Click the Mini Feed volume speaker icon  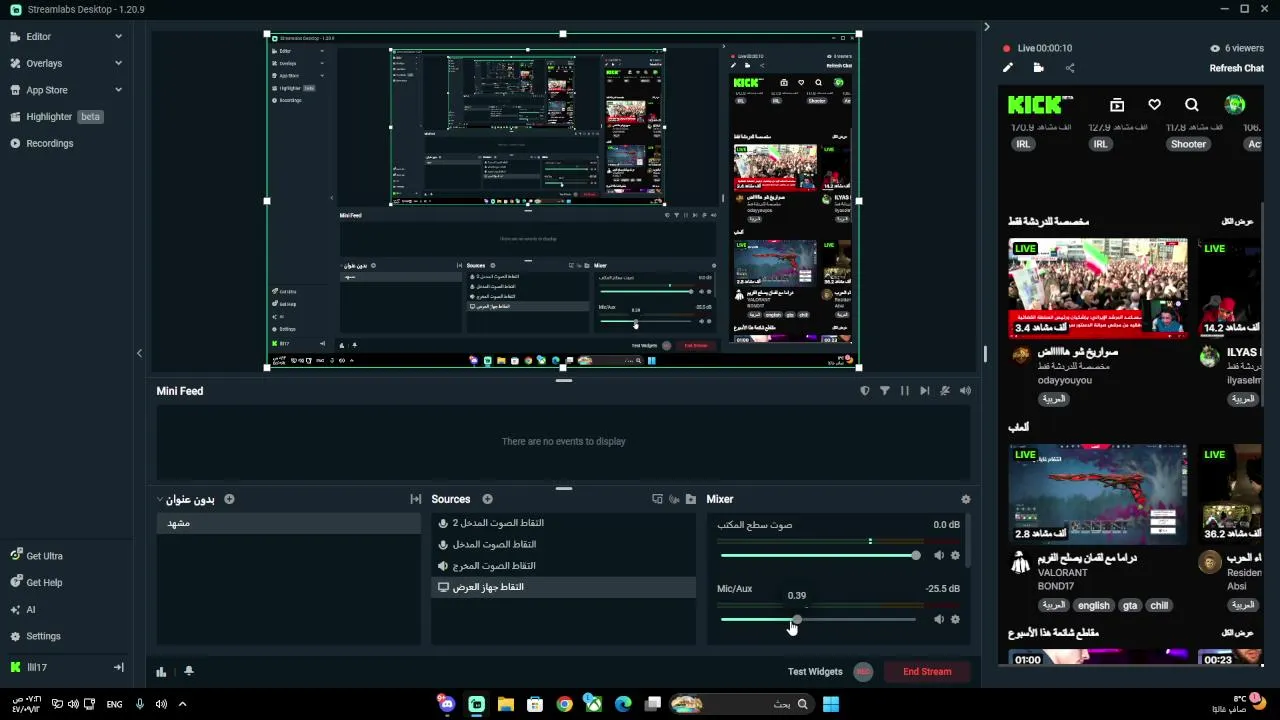965,391
